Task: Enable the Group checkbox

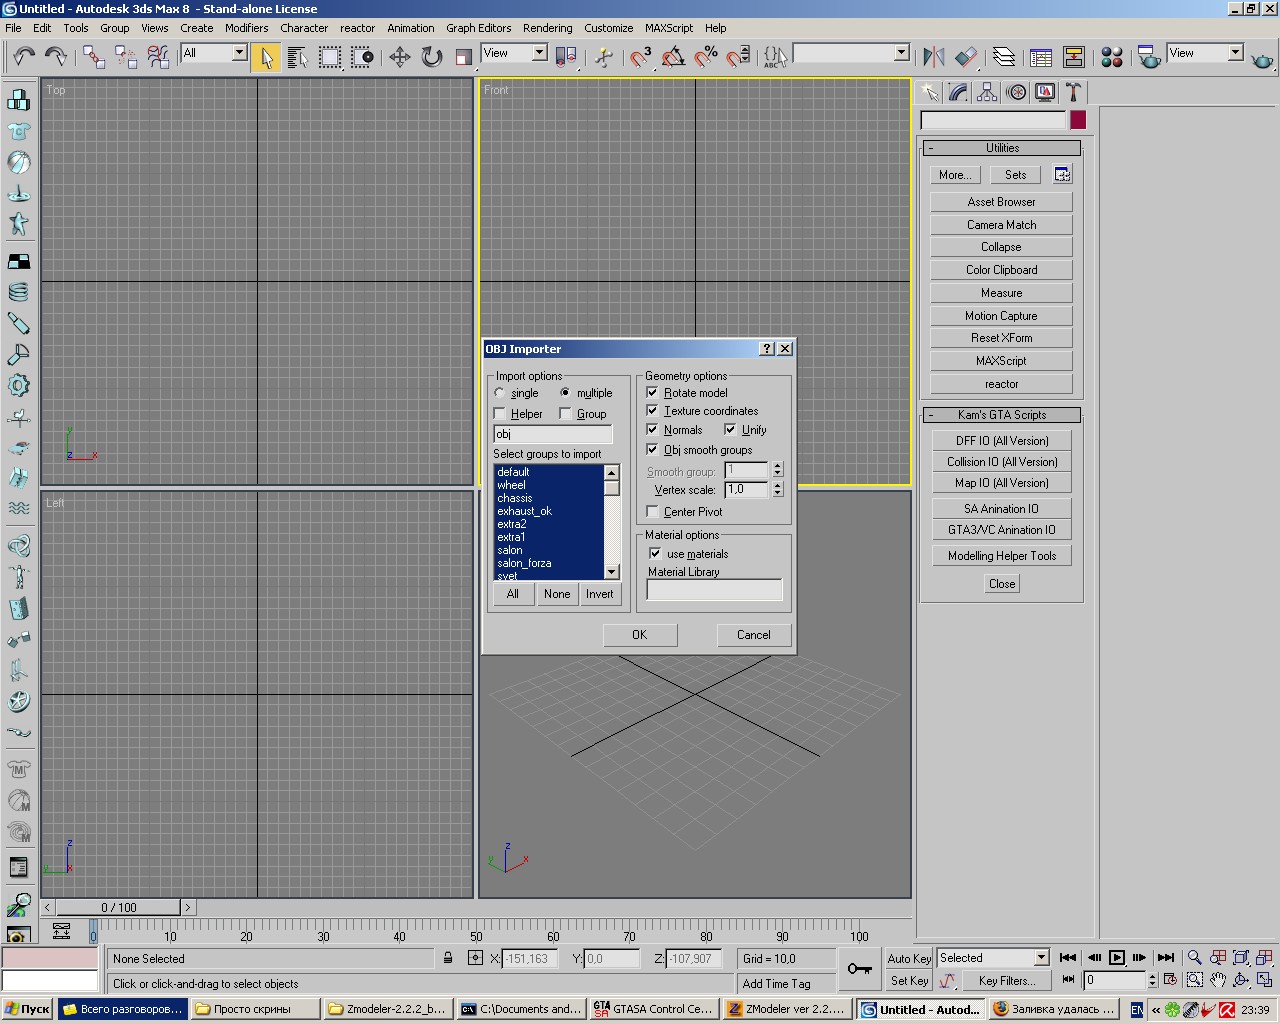Action: [x=565, y=413]
